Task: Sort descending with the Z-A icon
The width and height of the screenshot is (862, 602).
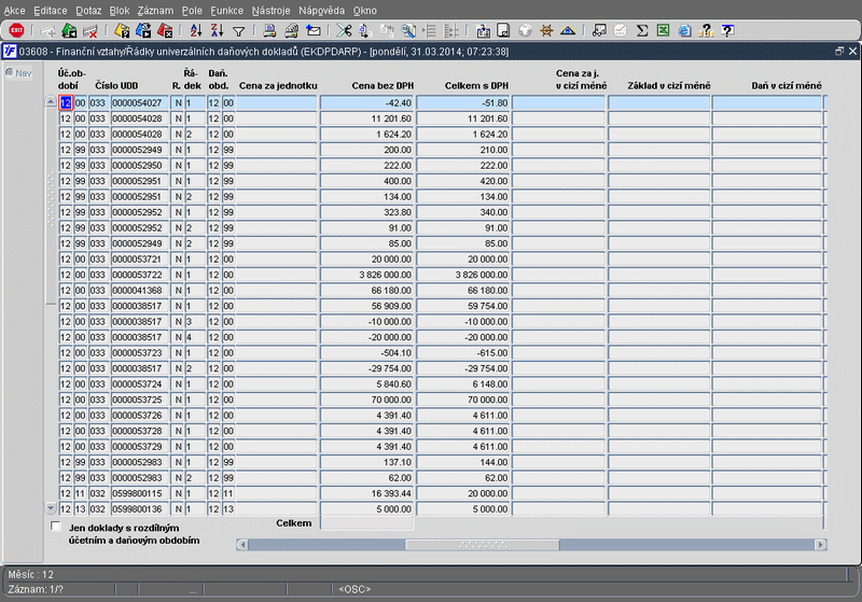Action: click(x=217, y=31)
